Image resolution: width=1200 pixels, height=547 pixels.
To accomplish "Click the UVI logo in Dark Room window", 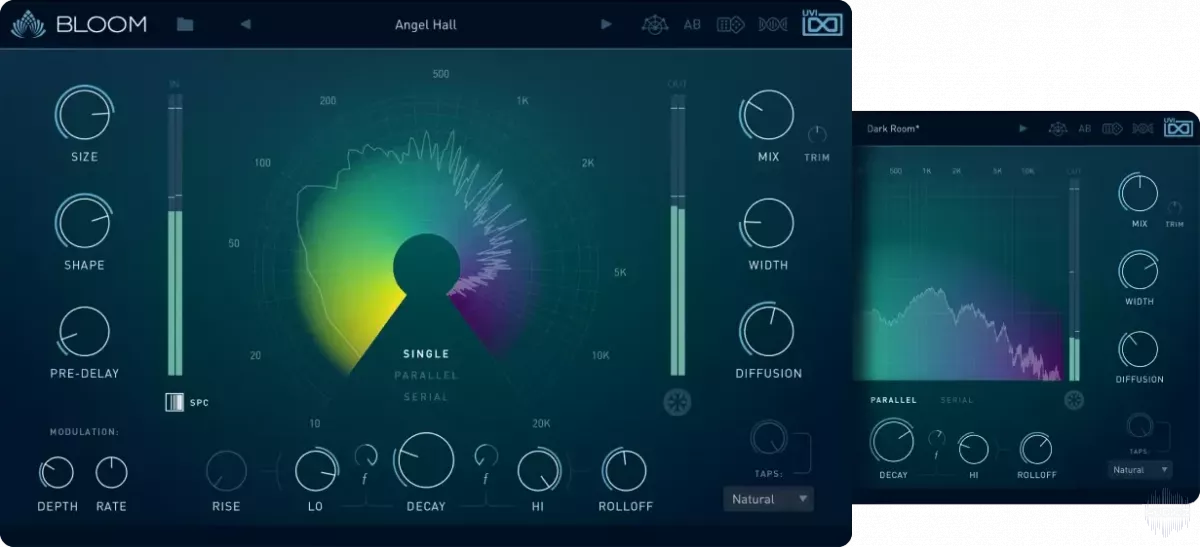I will point(1178,126).
